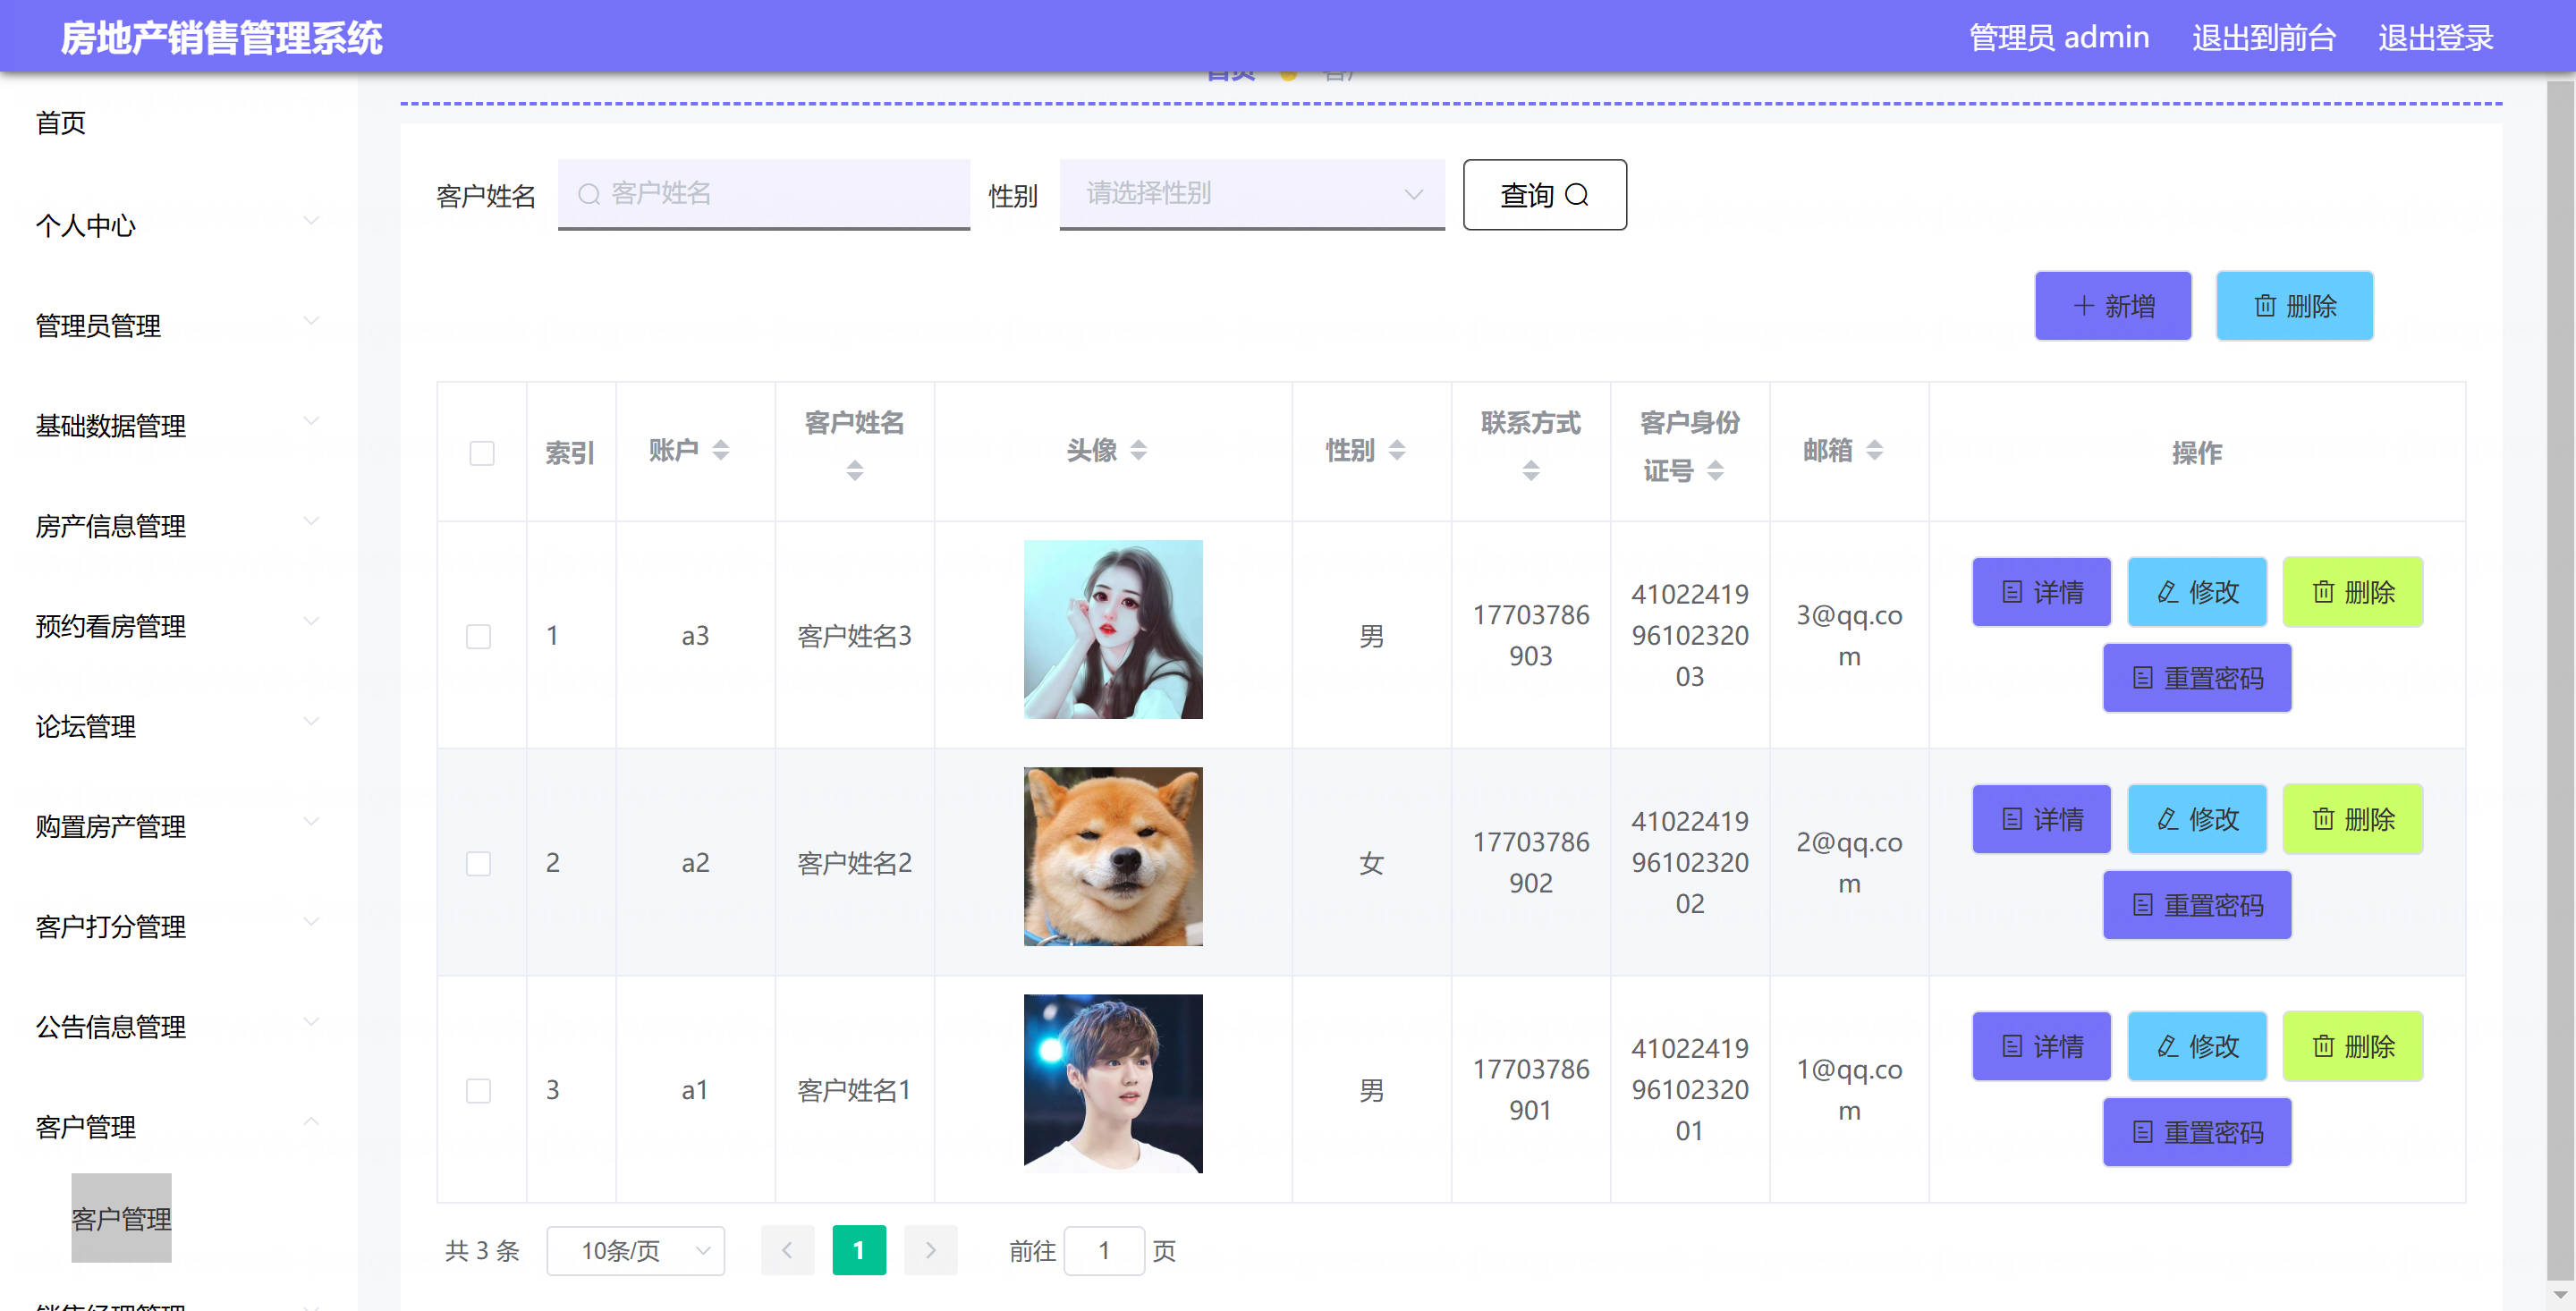This screenshot has height=1311, width=2576.
Task: Check the checkbox for row a3
Action: pos(478,636)
